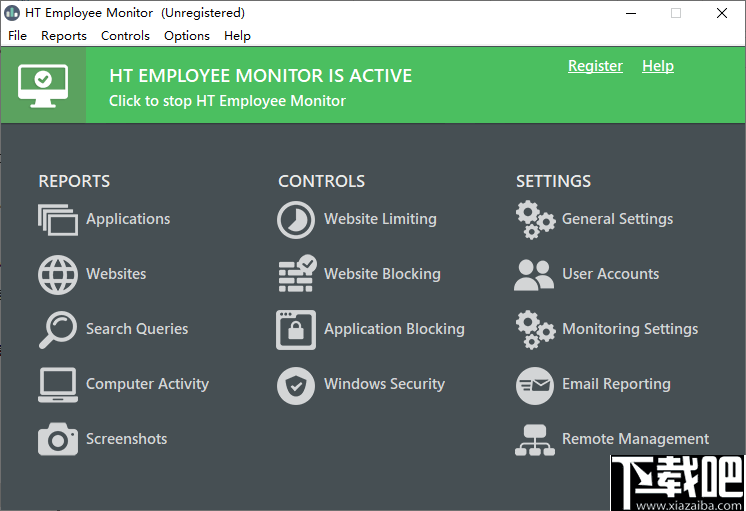Click the Website Limiting clock icon
The width and height of the screenshot is (746, 511).
pos(296,220)
